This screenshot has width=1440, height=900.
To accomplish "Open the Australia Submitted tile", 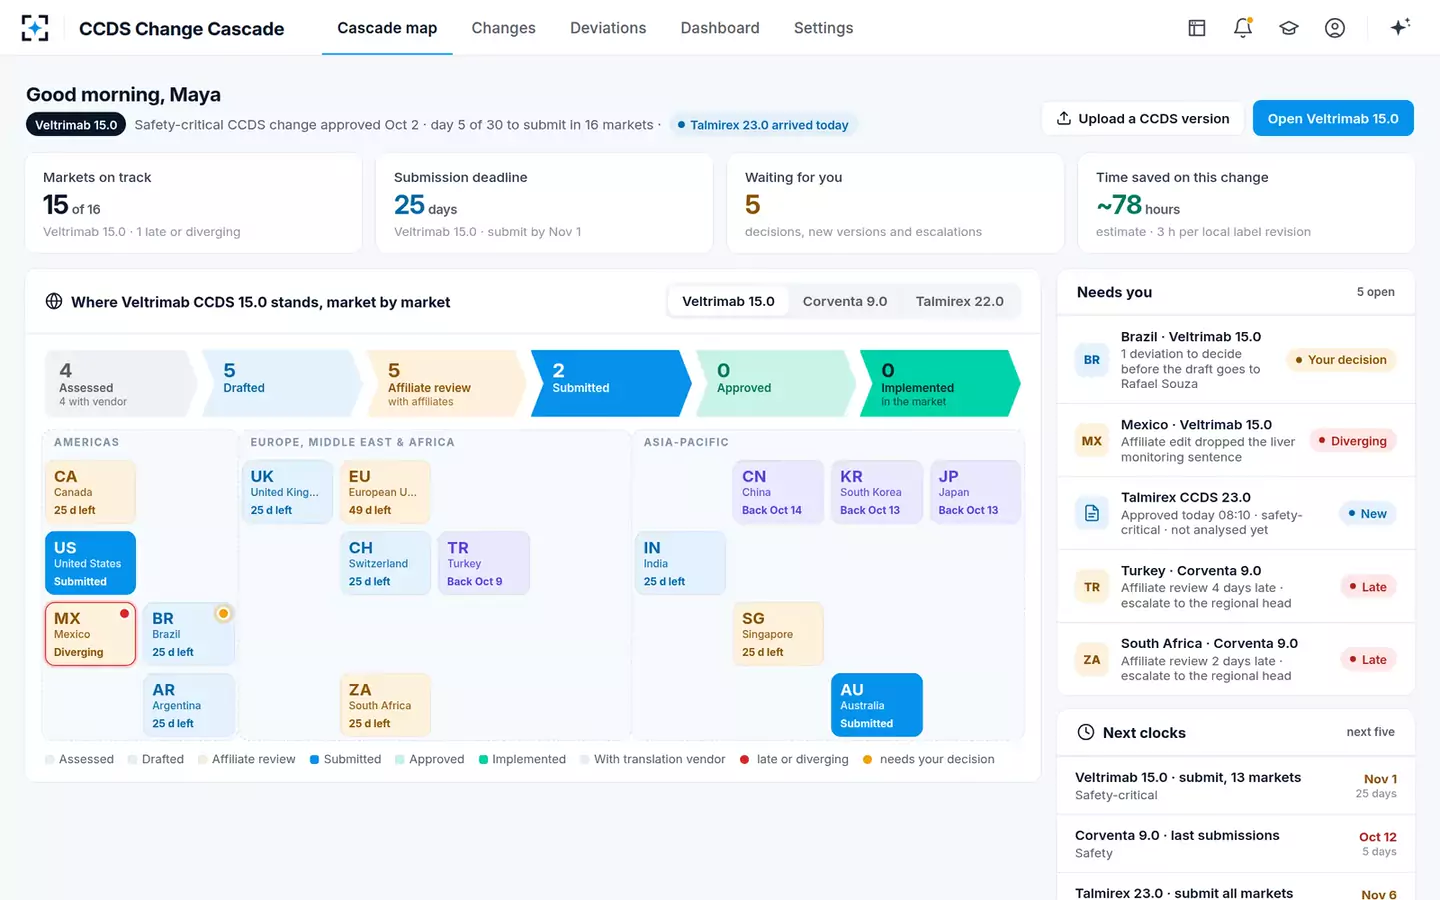I will click(877, 705).
